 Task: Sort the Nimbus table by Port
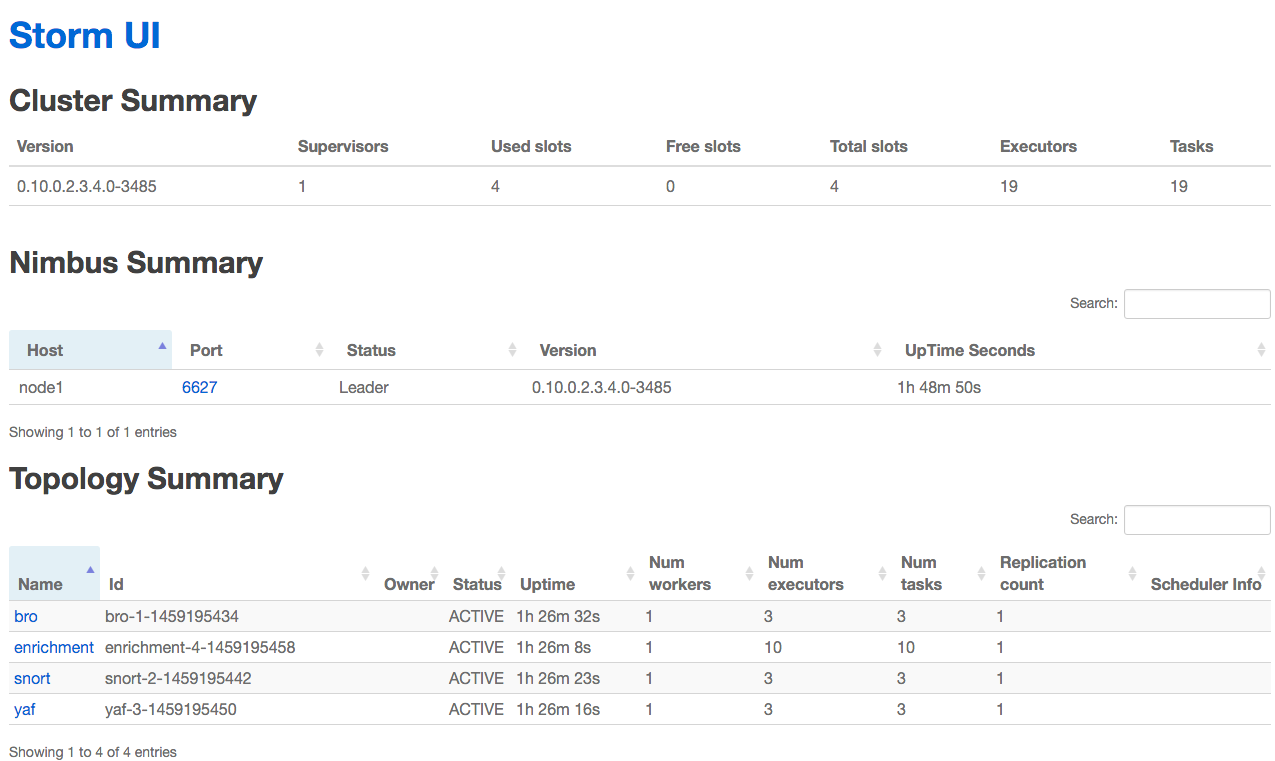point(320,350)
